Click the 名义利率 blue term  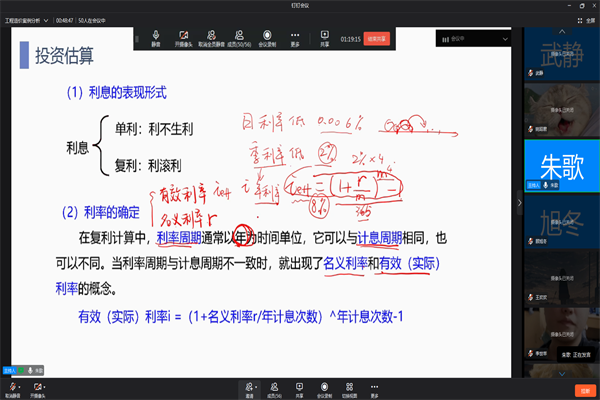(x=346, y=263)
